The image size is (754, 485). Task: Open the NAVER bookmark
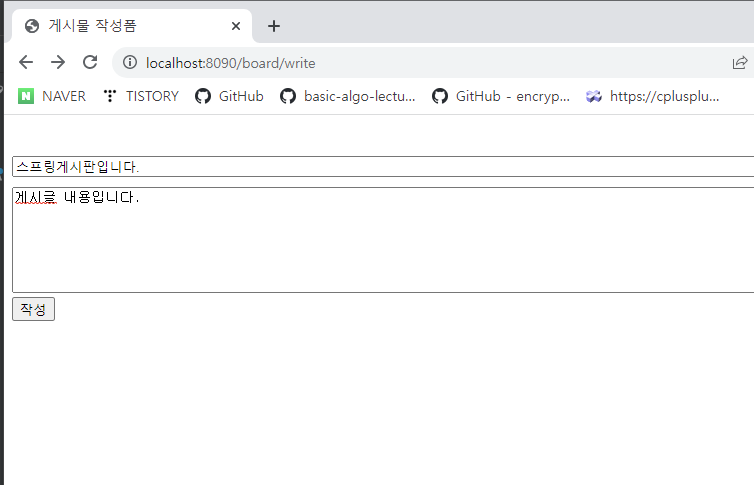52,96
